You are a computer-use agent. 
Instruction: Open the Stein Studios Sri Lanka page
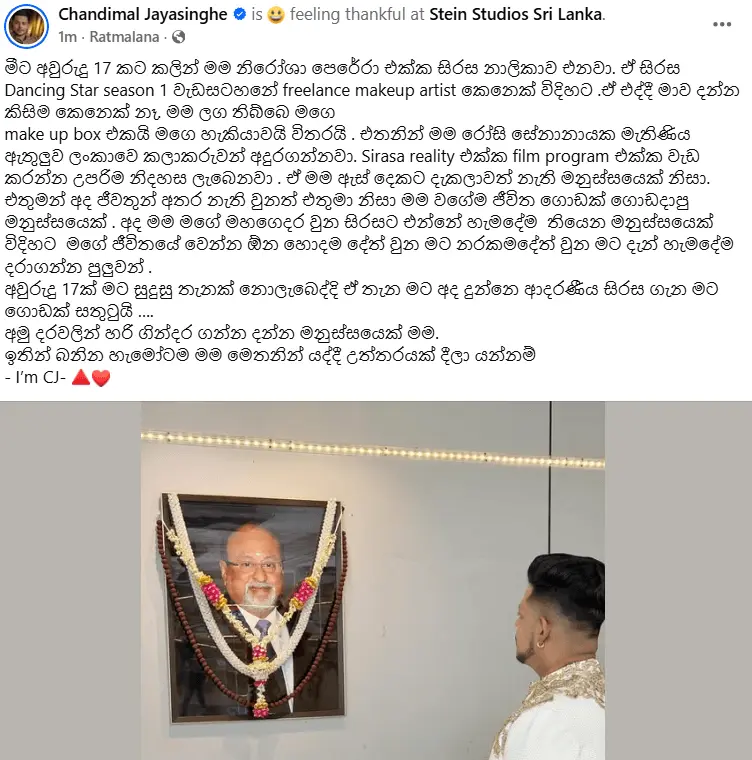pos(516,15)
